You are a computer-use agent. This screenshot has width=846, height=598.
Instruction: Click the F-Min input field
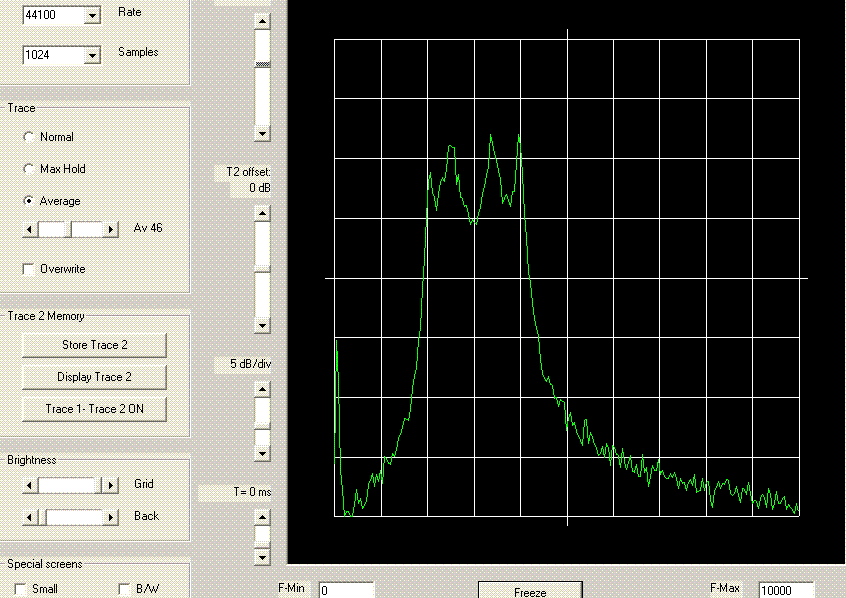[346, 590]
